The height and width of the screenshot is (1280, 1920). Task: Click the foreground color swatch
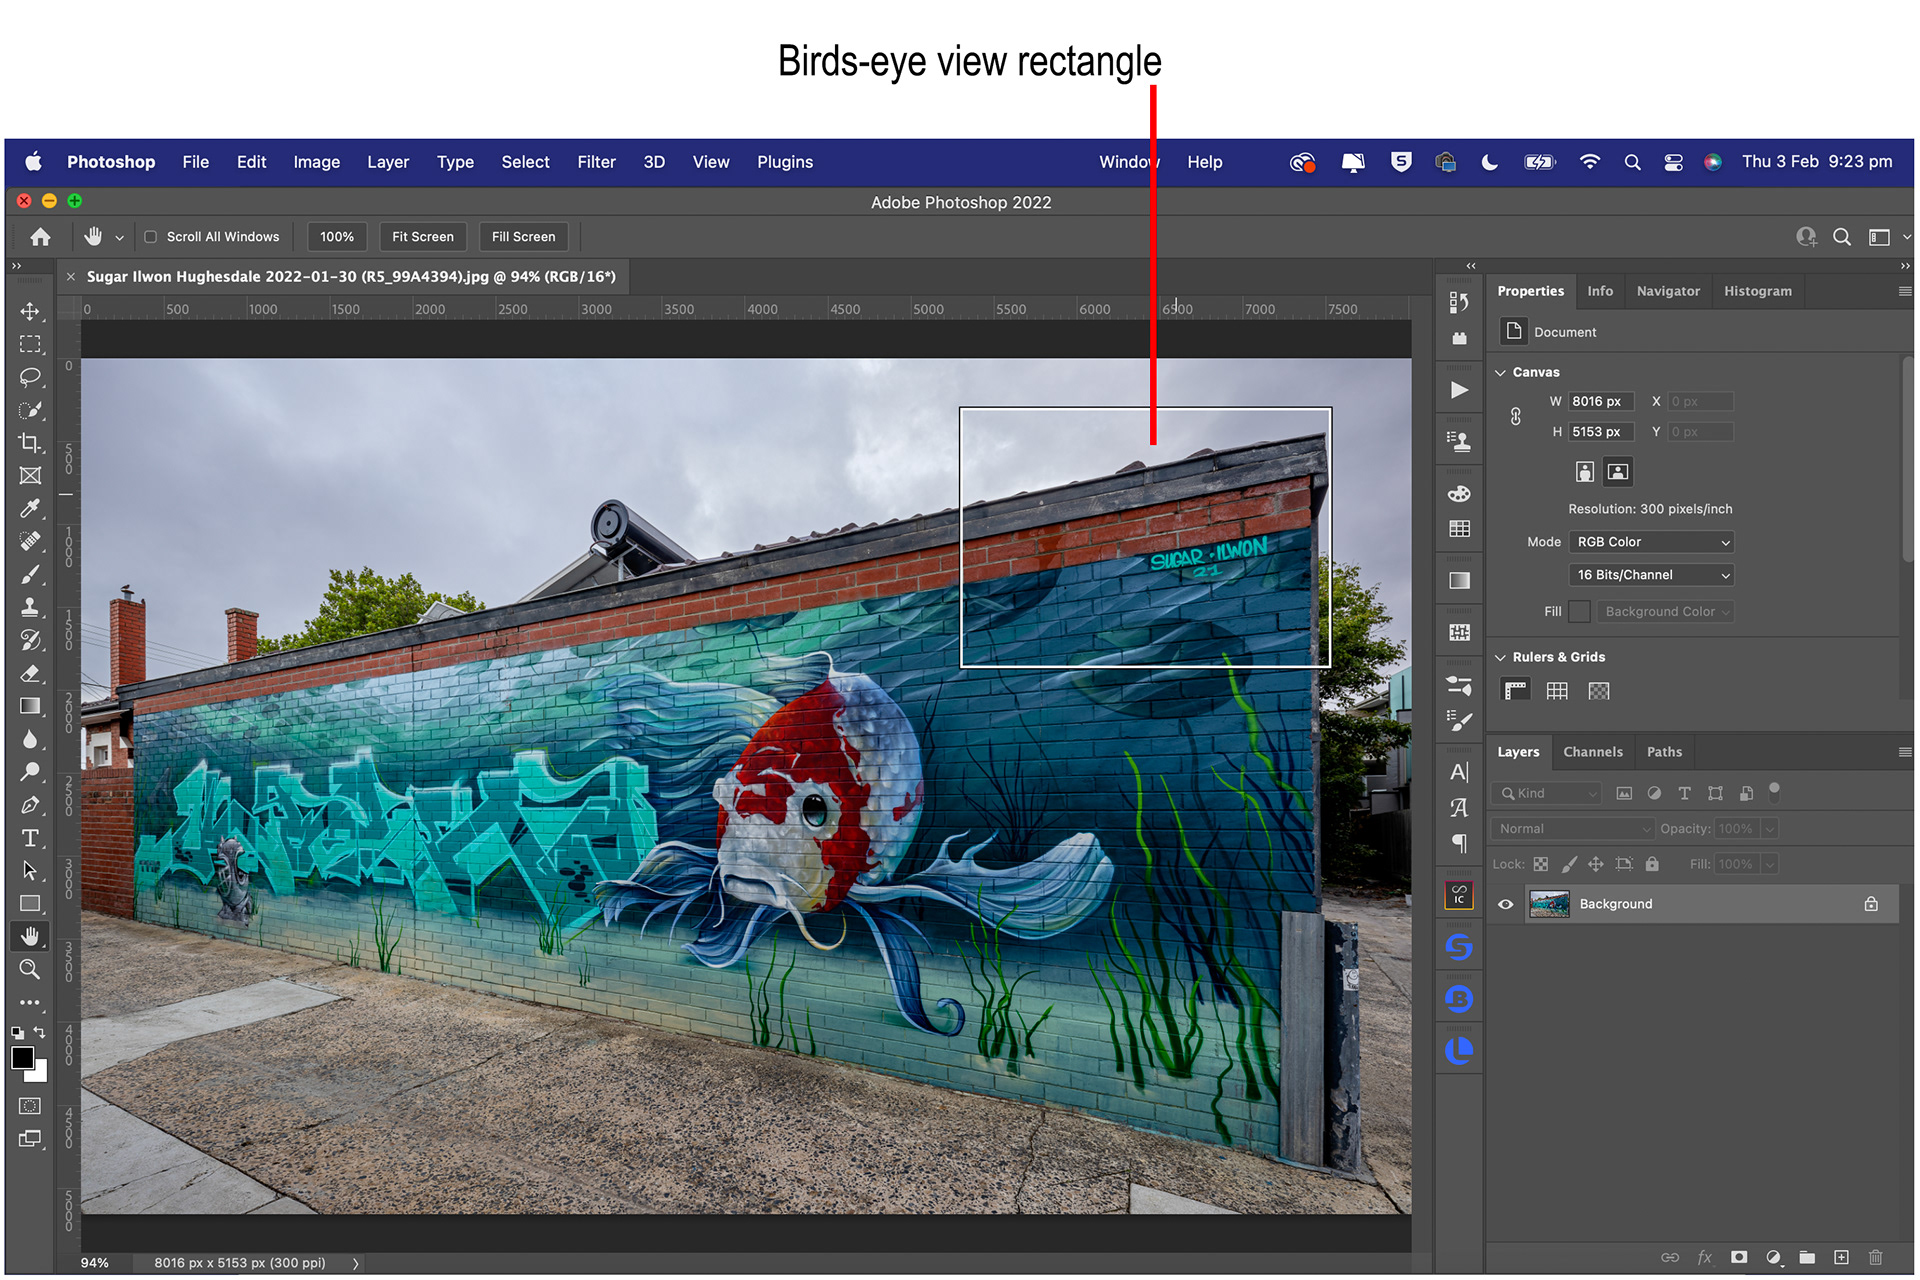[x=22, y=1058]
